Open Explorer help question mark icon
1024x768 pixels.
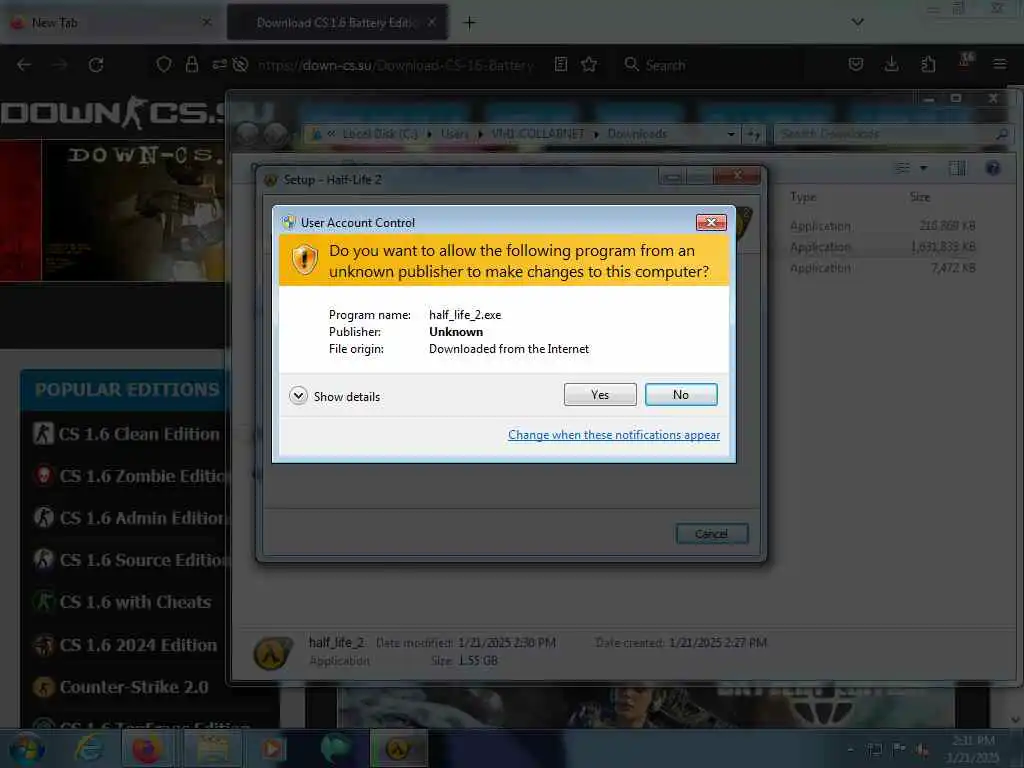point(993,168)
